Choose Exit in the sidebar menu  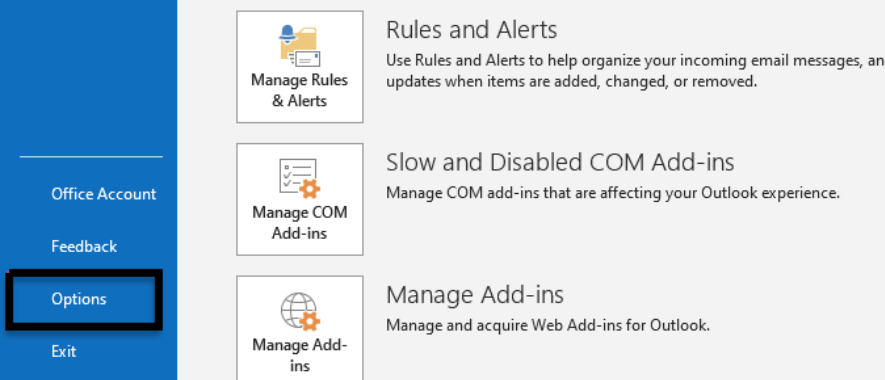pyautogui.click(x=64, y=351)
